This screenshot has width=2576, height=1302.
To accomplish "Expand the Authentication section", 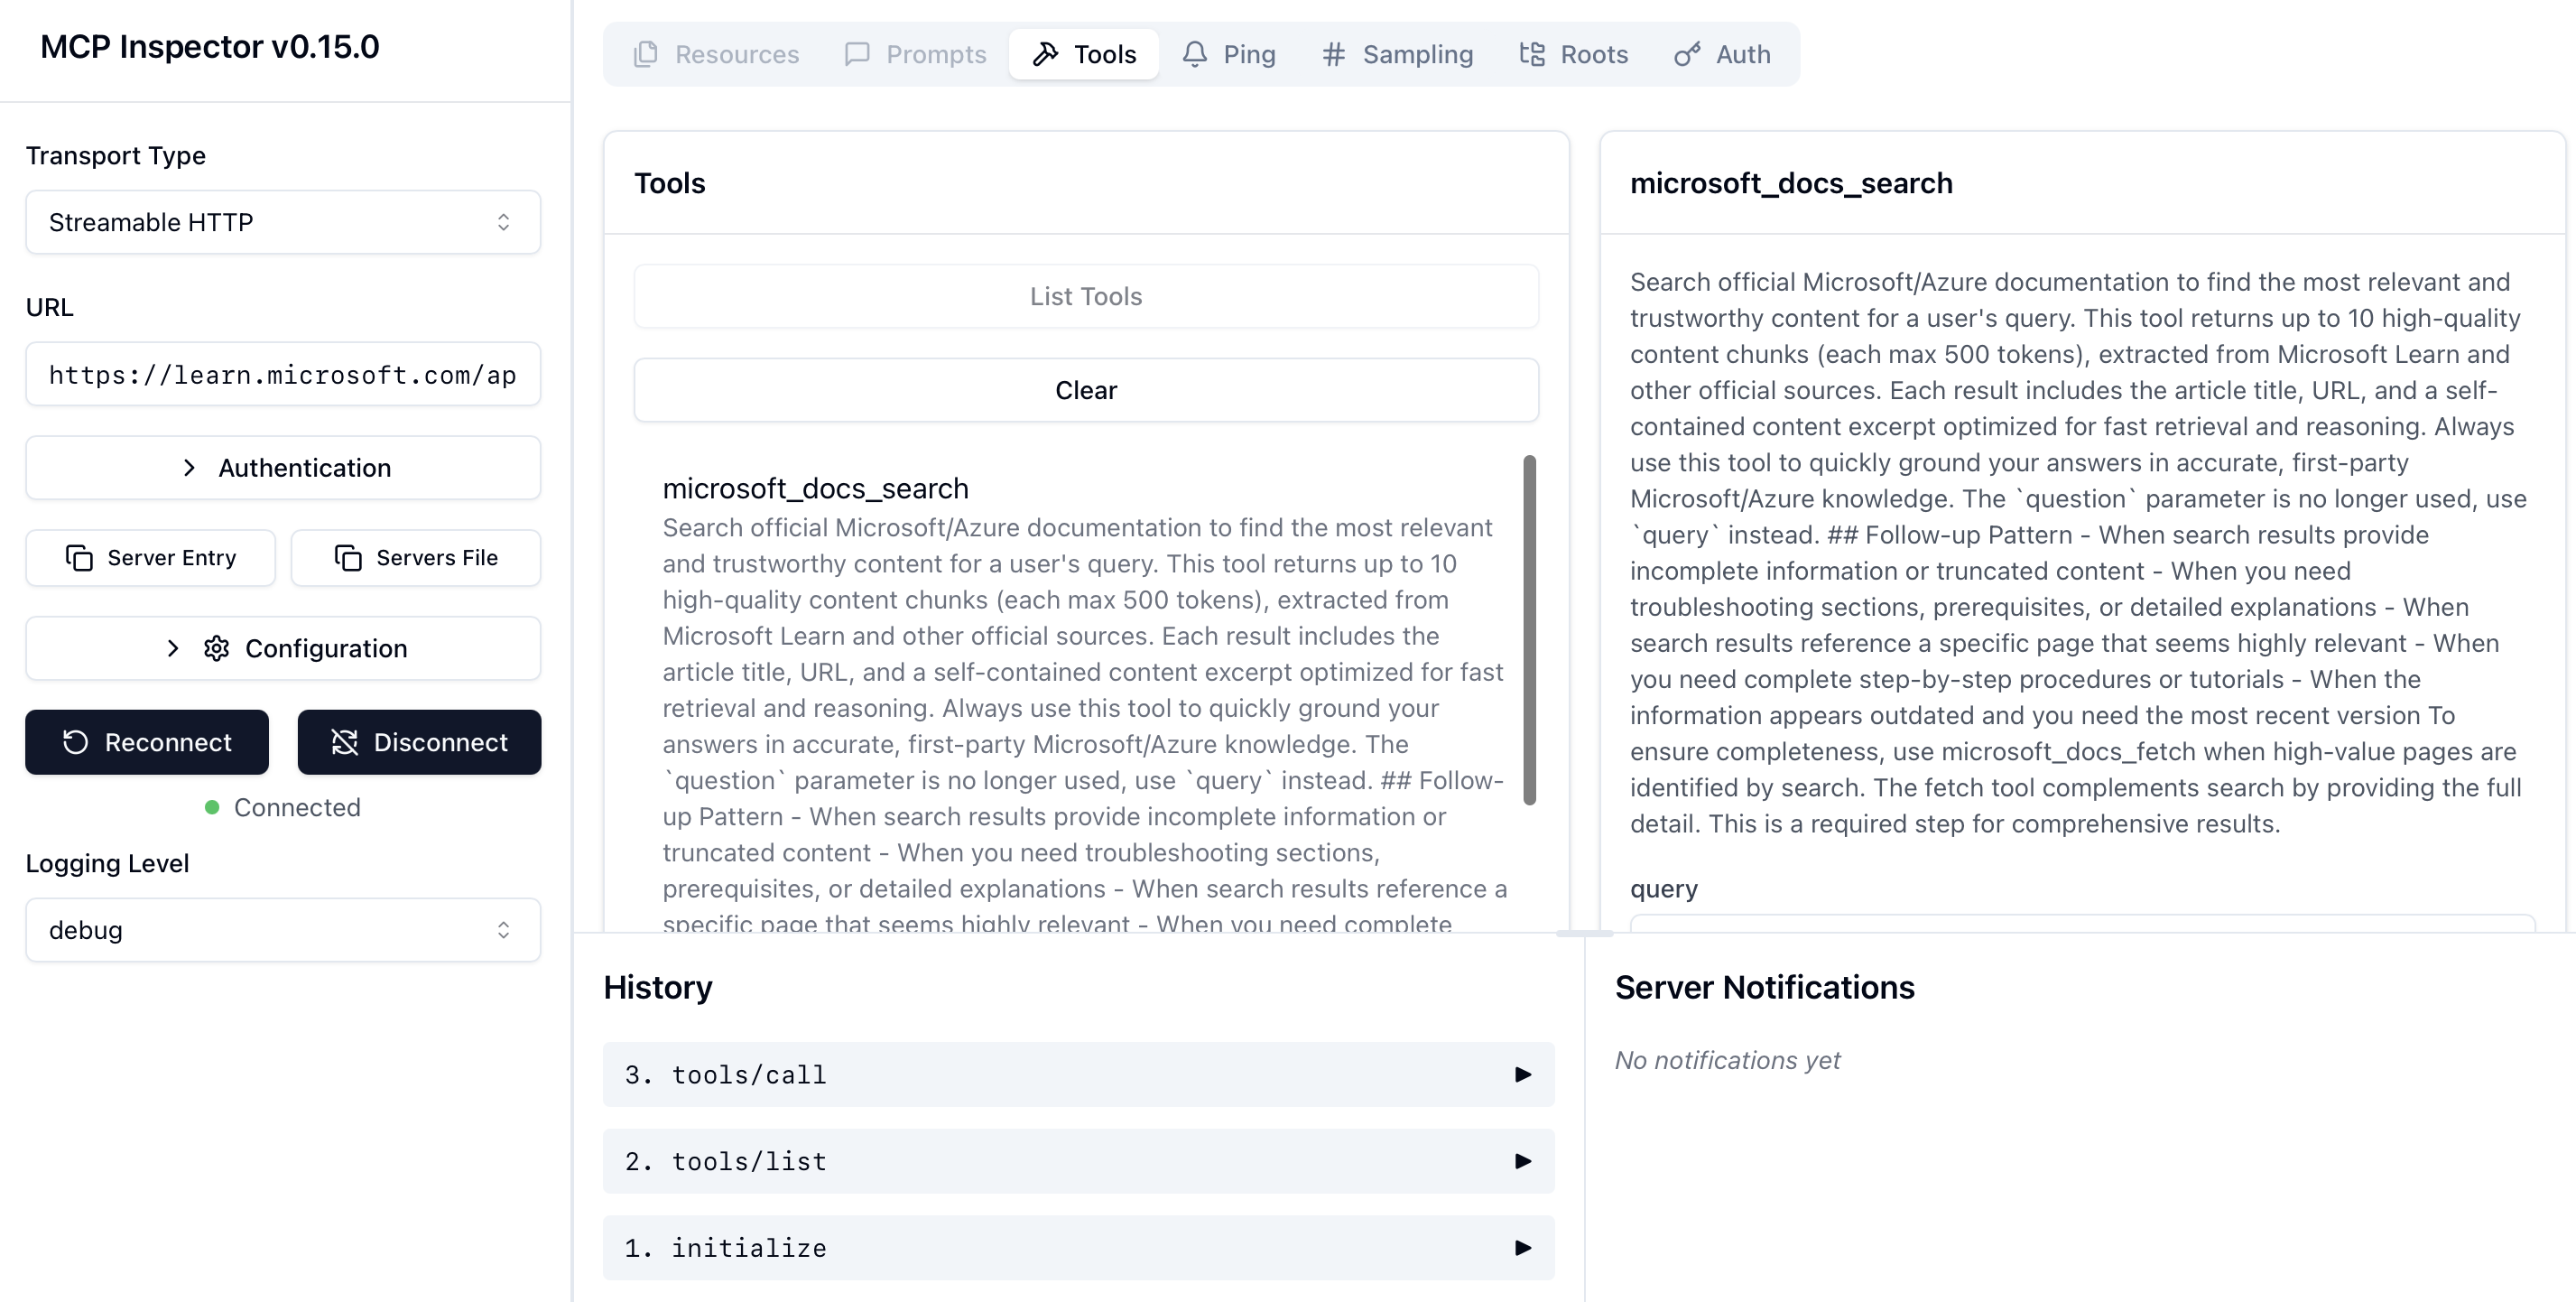I will pyautogui.click(x=283, y=467).
